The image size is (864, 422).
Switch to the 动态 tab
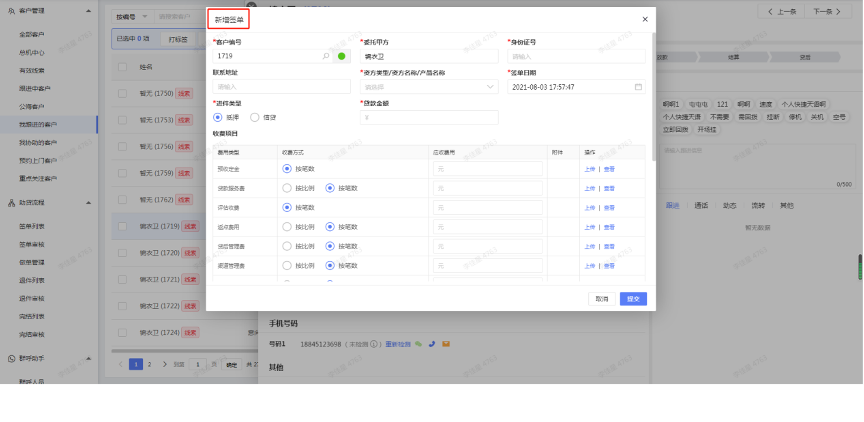730,205
